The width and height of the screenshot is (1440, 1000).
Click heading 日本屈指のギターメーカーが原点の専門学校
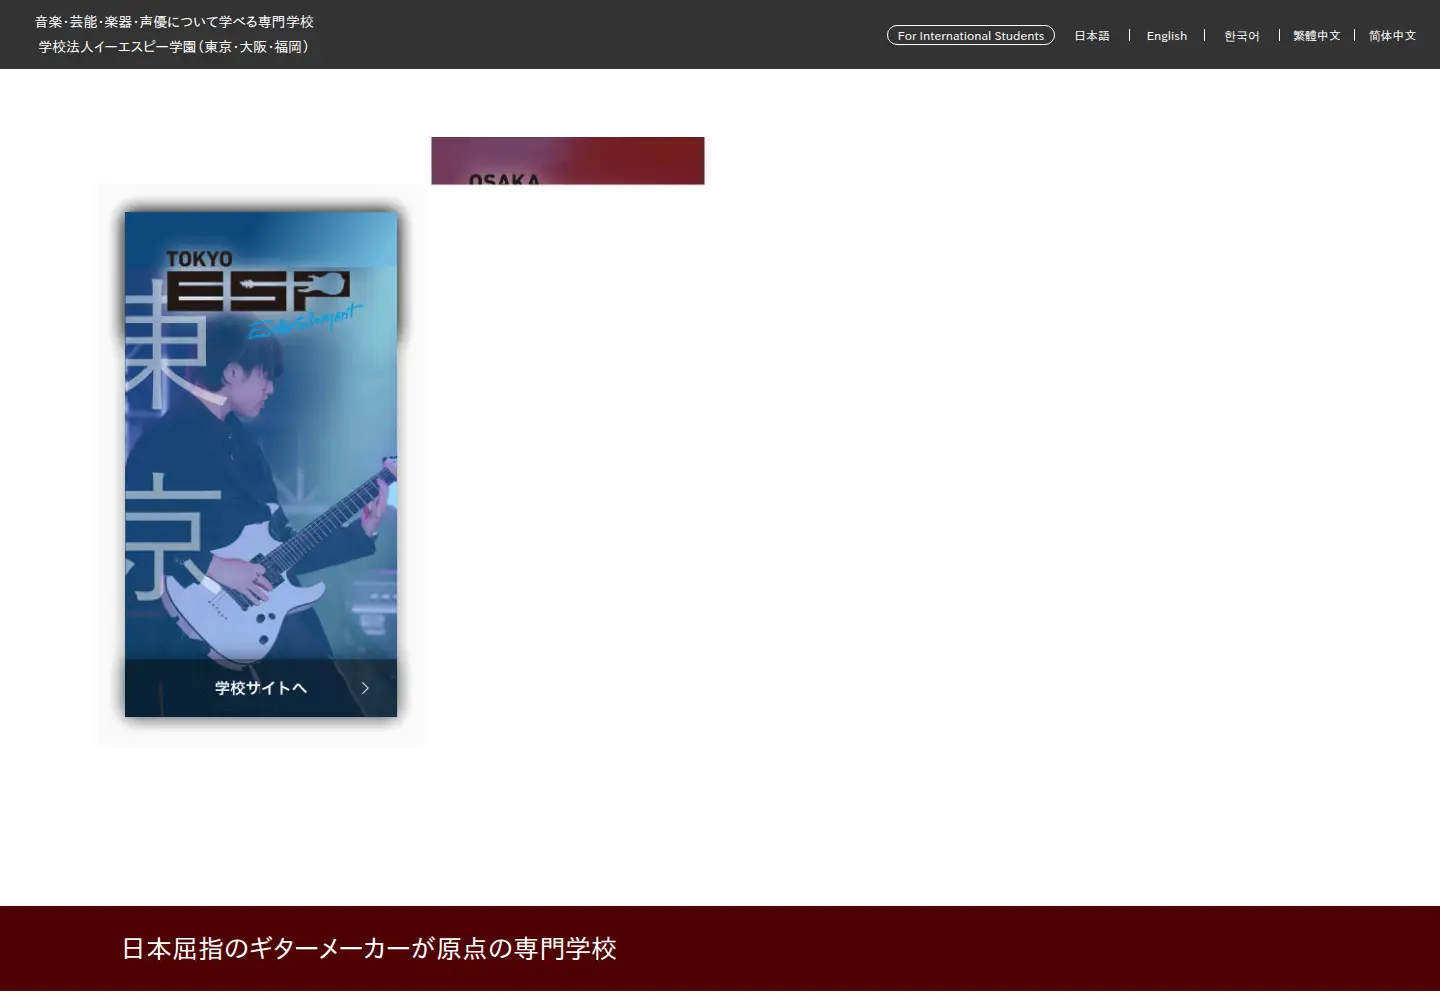[x=369, y=948]
